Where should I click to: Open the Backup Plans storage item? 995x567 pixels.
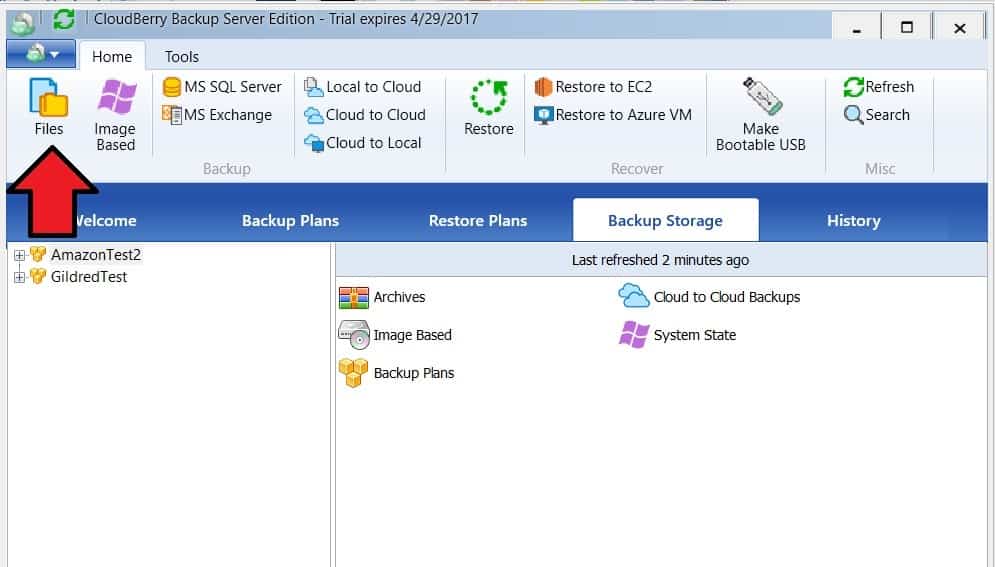[x=397, y=372]
